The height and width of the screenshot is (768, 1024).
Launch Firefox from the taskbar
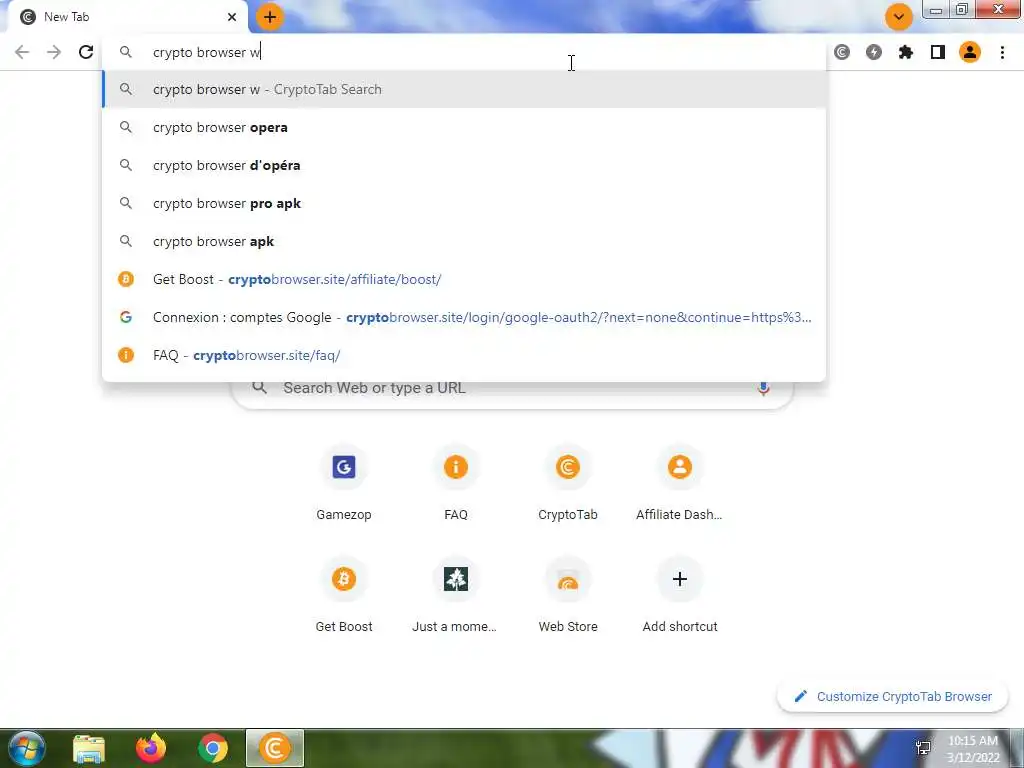151,748
